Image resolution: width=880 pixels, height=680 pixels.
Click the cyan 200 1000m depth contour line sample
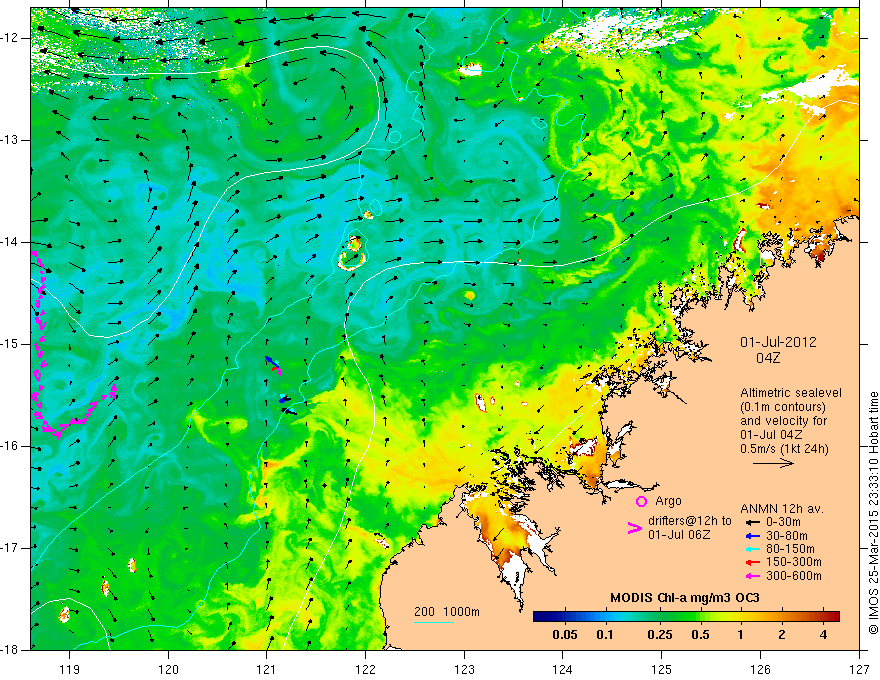[x=434, y=622]
